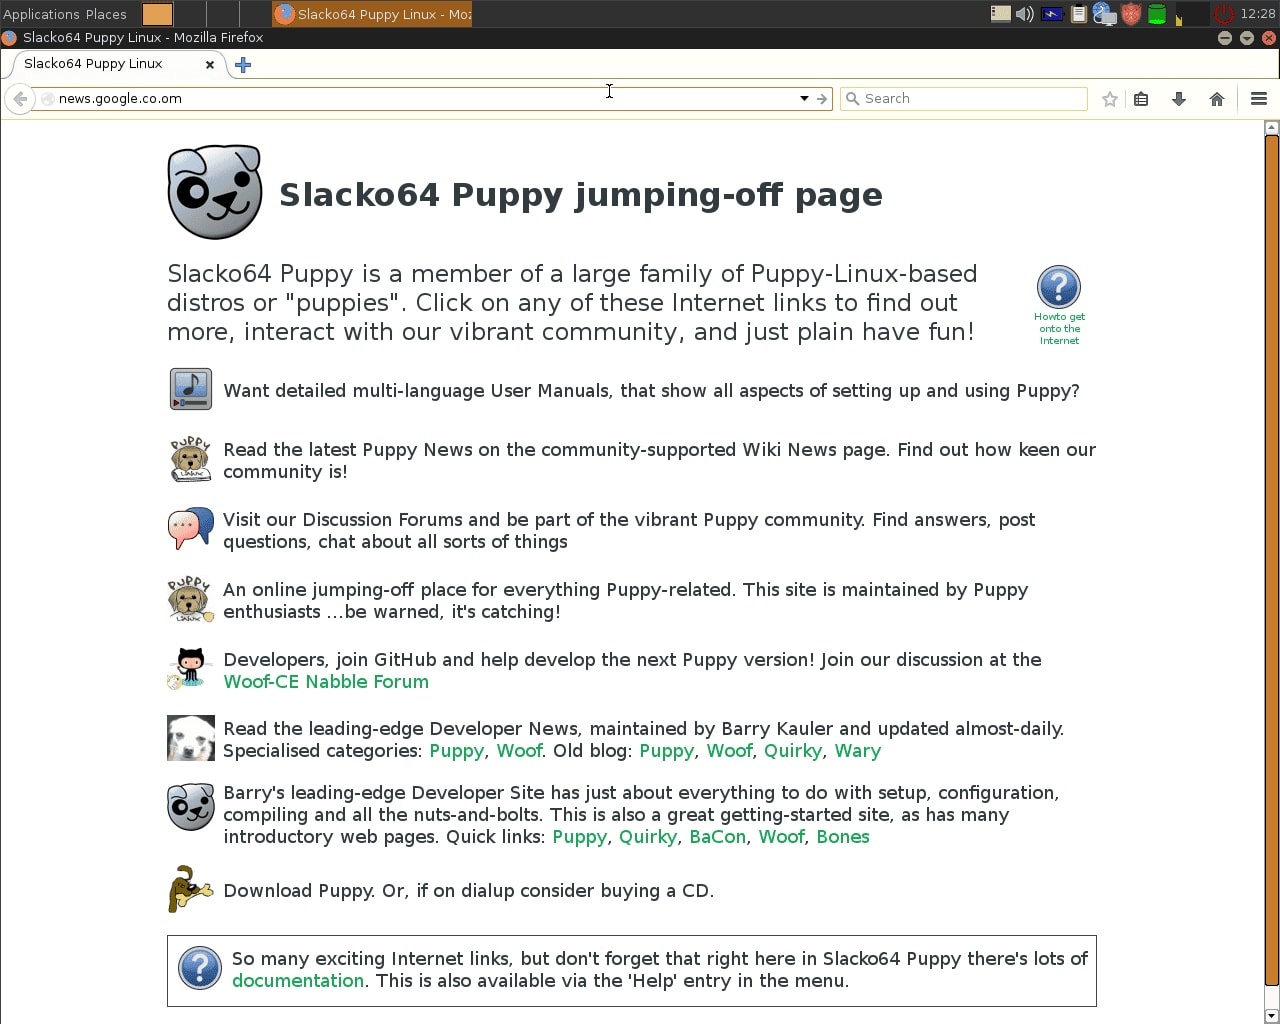Open the Downloads arrow icon

1179,98
